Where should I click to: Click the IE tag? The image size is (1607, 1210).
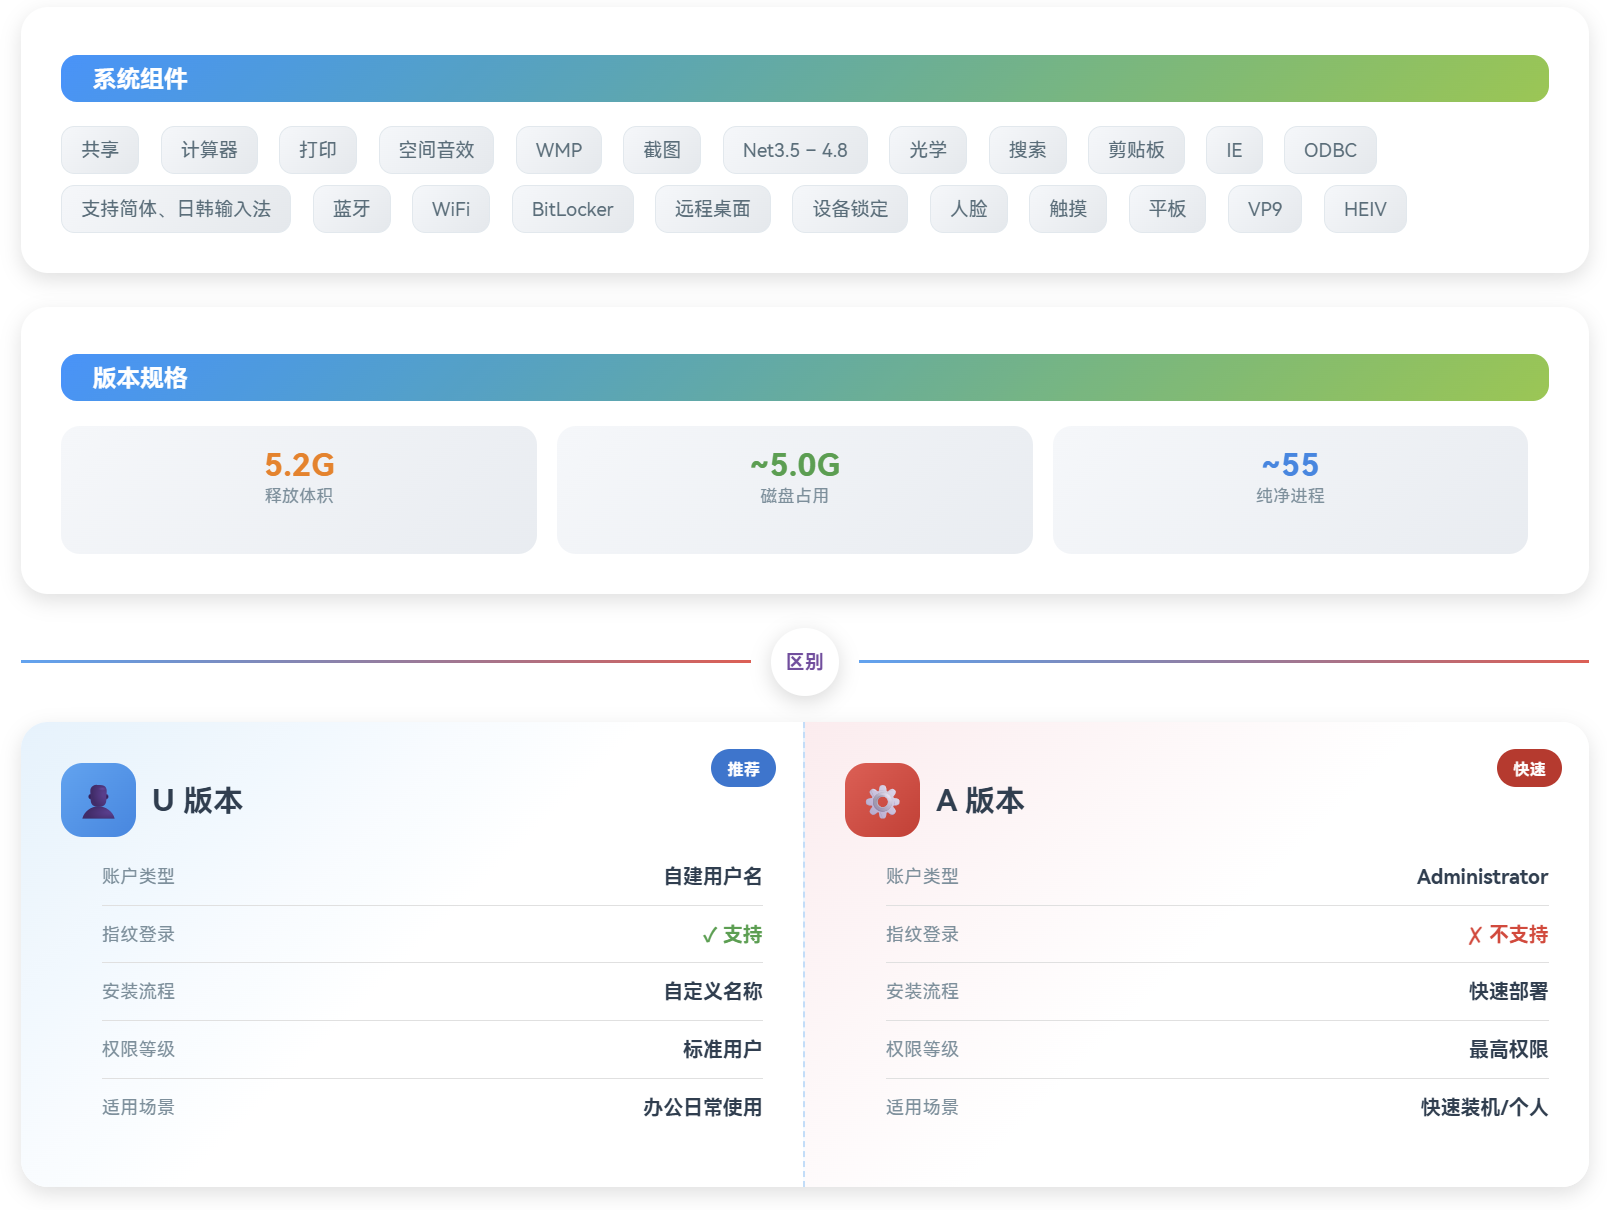click(x=1234, y=150)
